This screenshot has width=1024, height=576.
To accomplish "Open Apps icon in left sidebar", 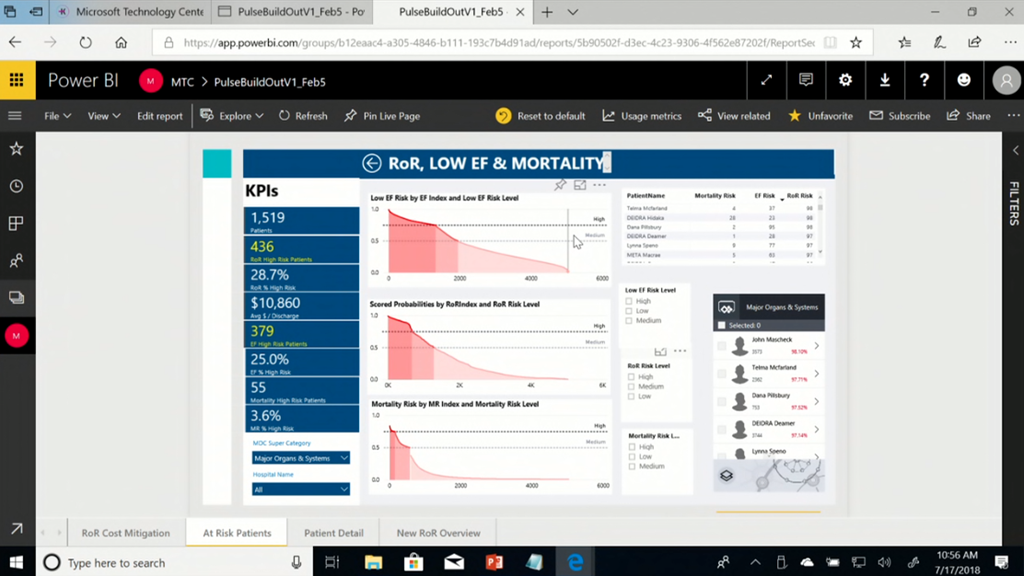I will 16,223.
